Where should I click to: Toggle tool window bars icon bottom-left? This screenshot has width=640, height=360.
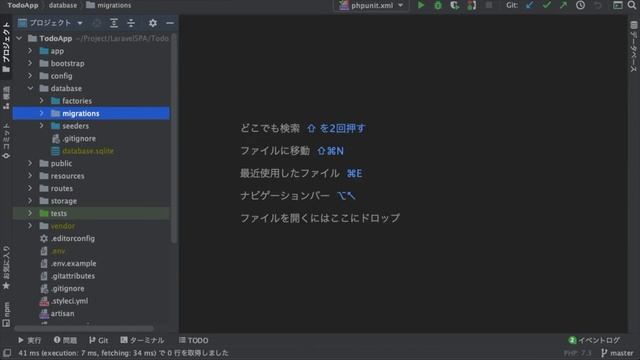click(7, 353)
